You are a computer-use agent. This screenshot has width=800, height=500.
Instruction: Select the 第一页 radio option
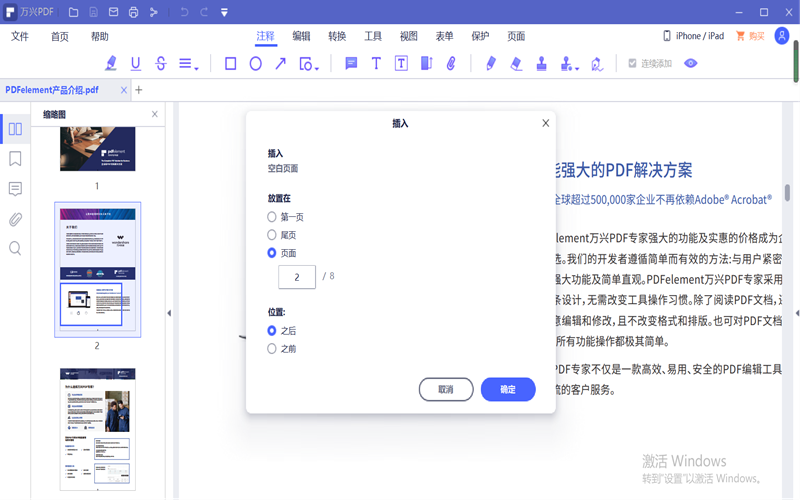pyautogui.click(x=272, y=217)
